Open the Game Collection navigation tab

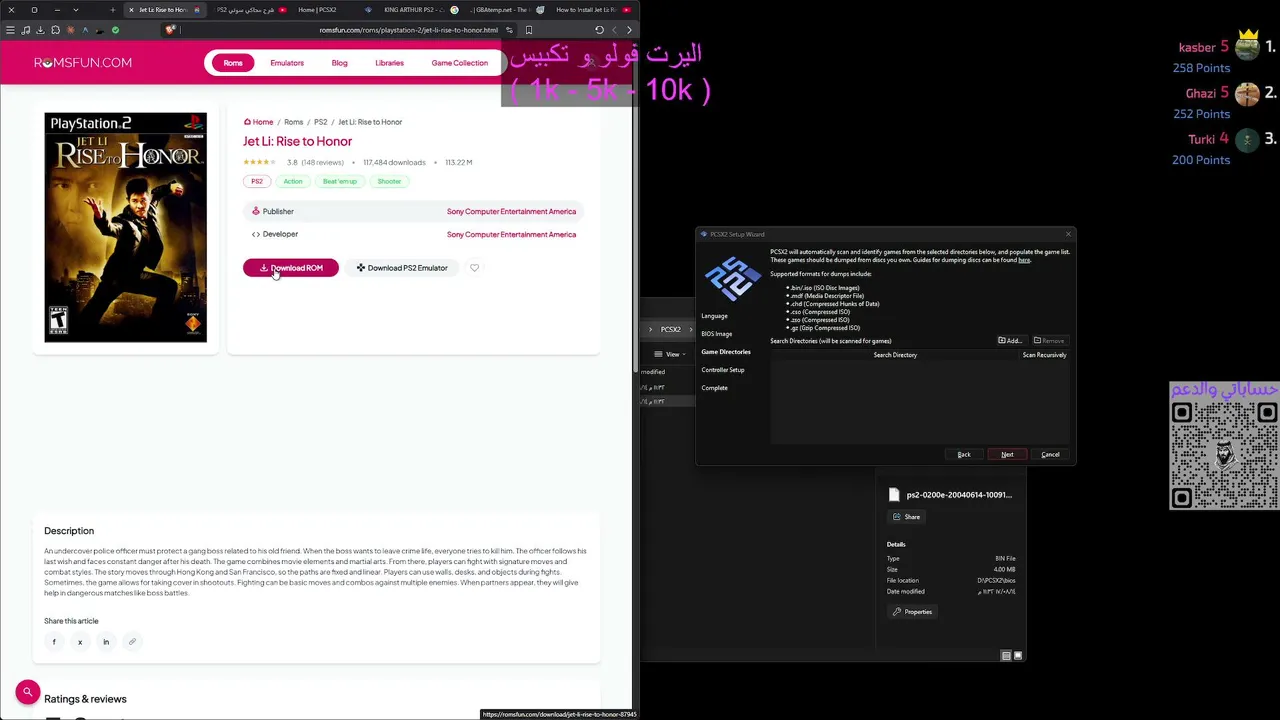point(460,63)
